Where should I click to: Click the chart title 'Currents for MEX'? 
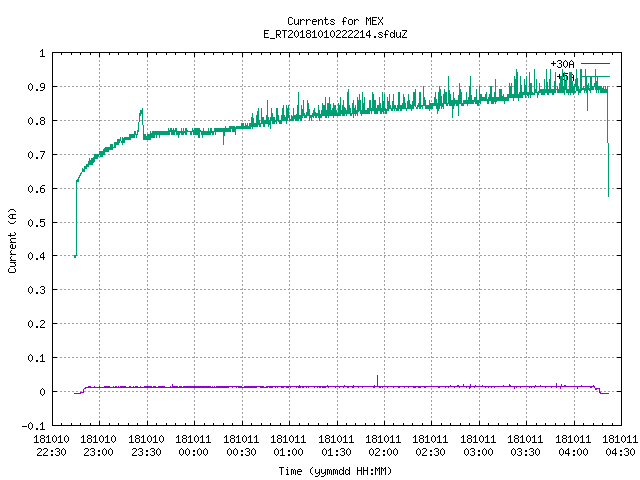pos(335,21)
